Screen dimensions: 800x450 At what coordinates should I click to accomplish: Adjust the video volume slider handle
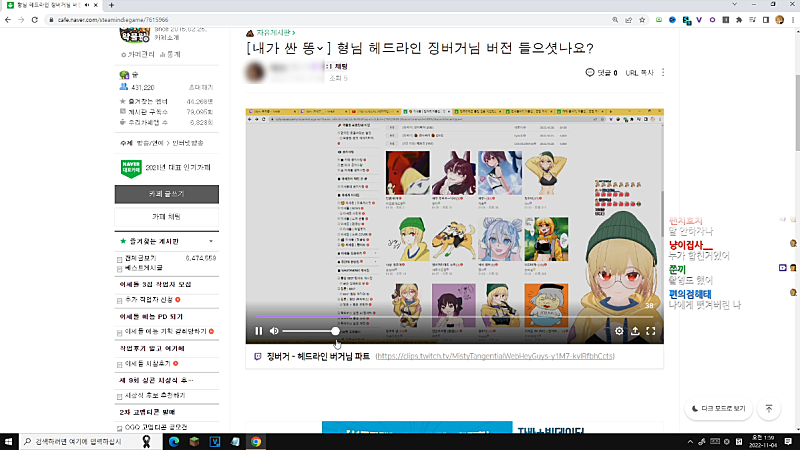(x=335, y=331)
